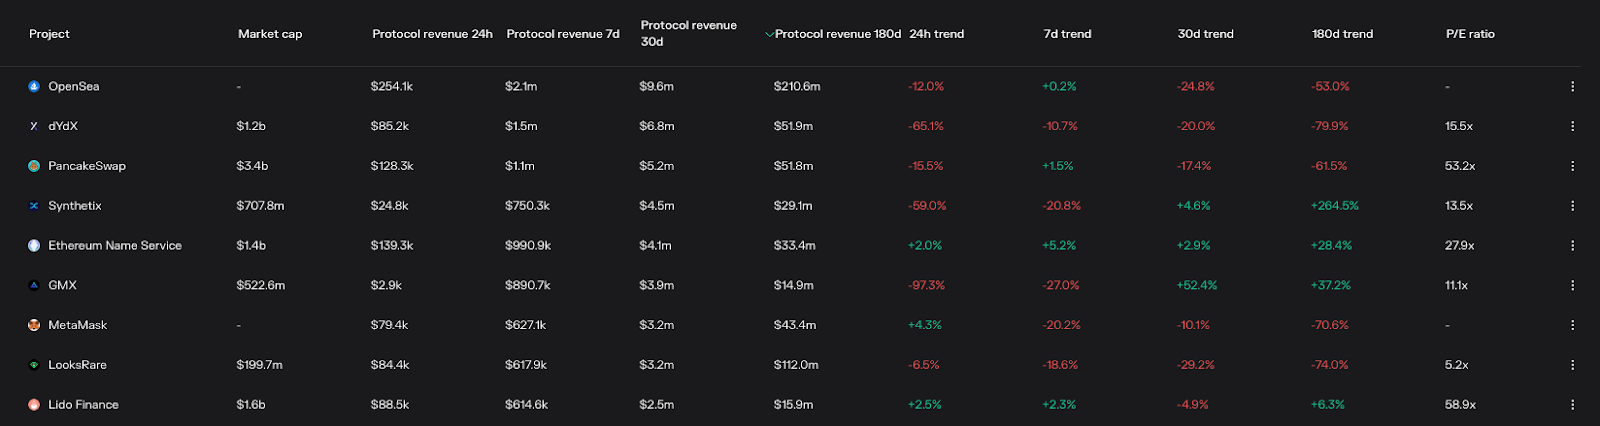
Task: Open the MetaMask project link
Action: pyautogui.click(x=77, y=325)
